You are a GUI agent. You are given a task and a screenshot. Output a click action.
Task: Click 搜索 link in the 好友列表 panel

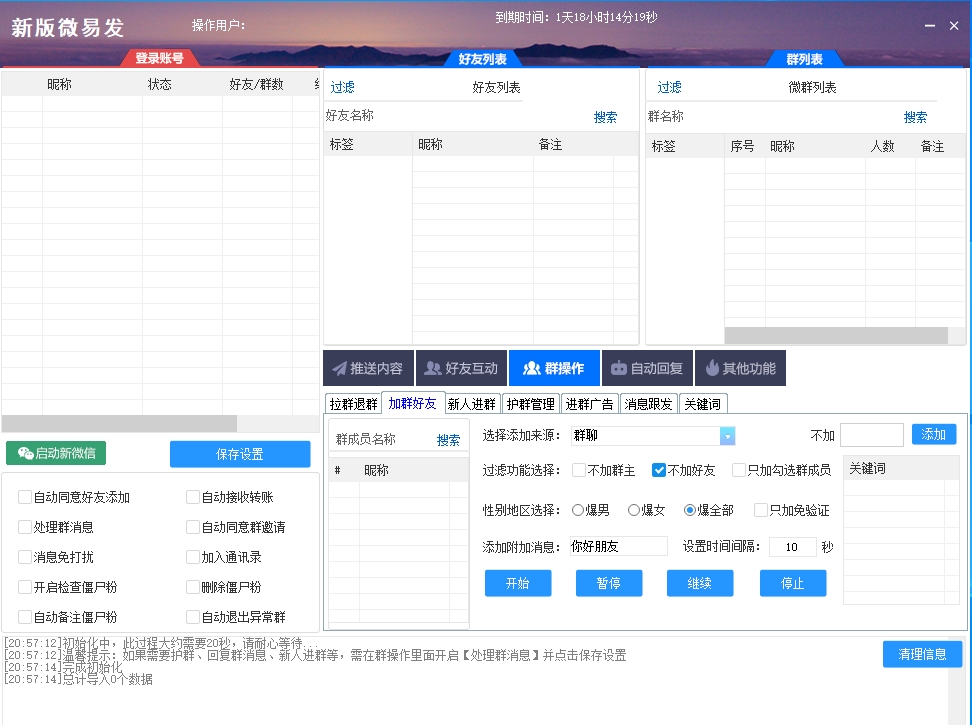(605, 117)
